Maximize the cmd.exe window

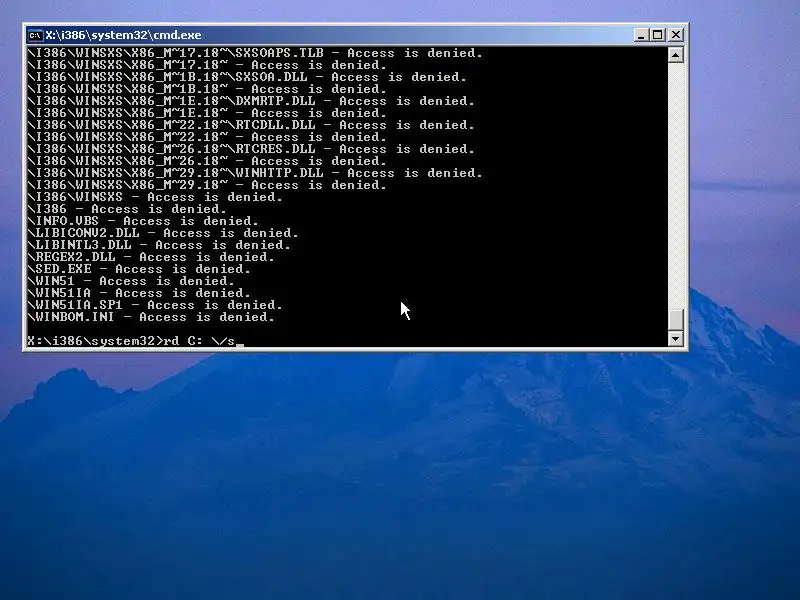coord(658,35)
